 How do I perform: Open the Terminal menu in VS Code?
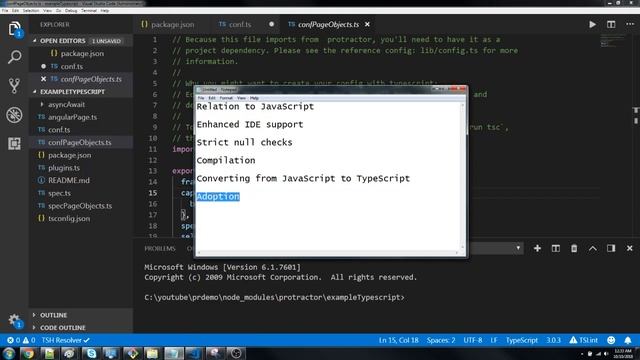click(x=89, y=11)
